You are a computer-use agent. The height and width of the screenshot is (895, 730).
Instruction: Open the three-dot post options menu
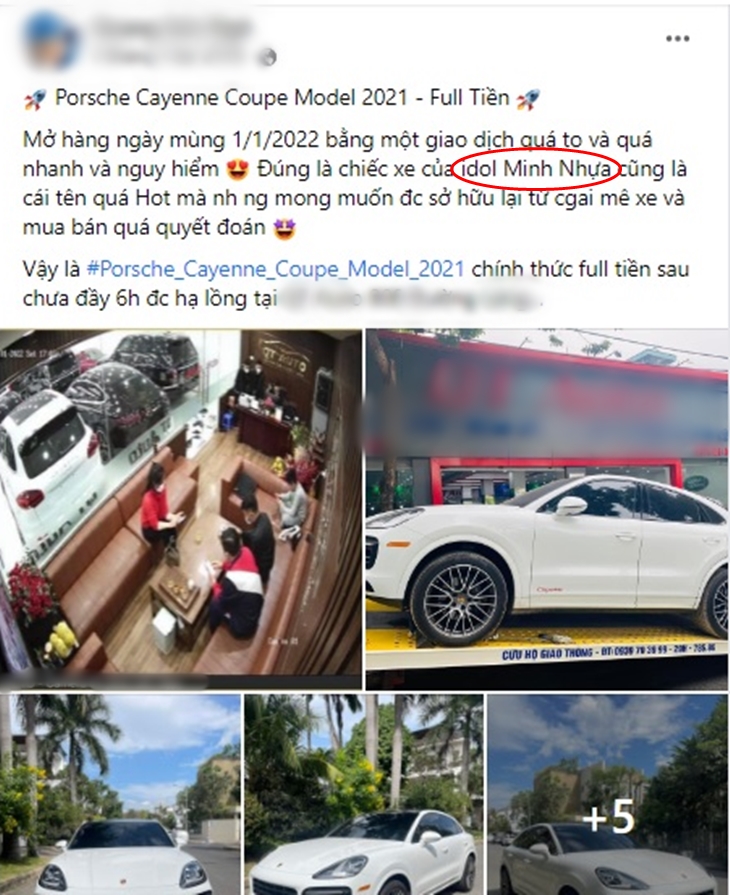click(677, 39)
